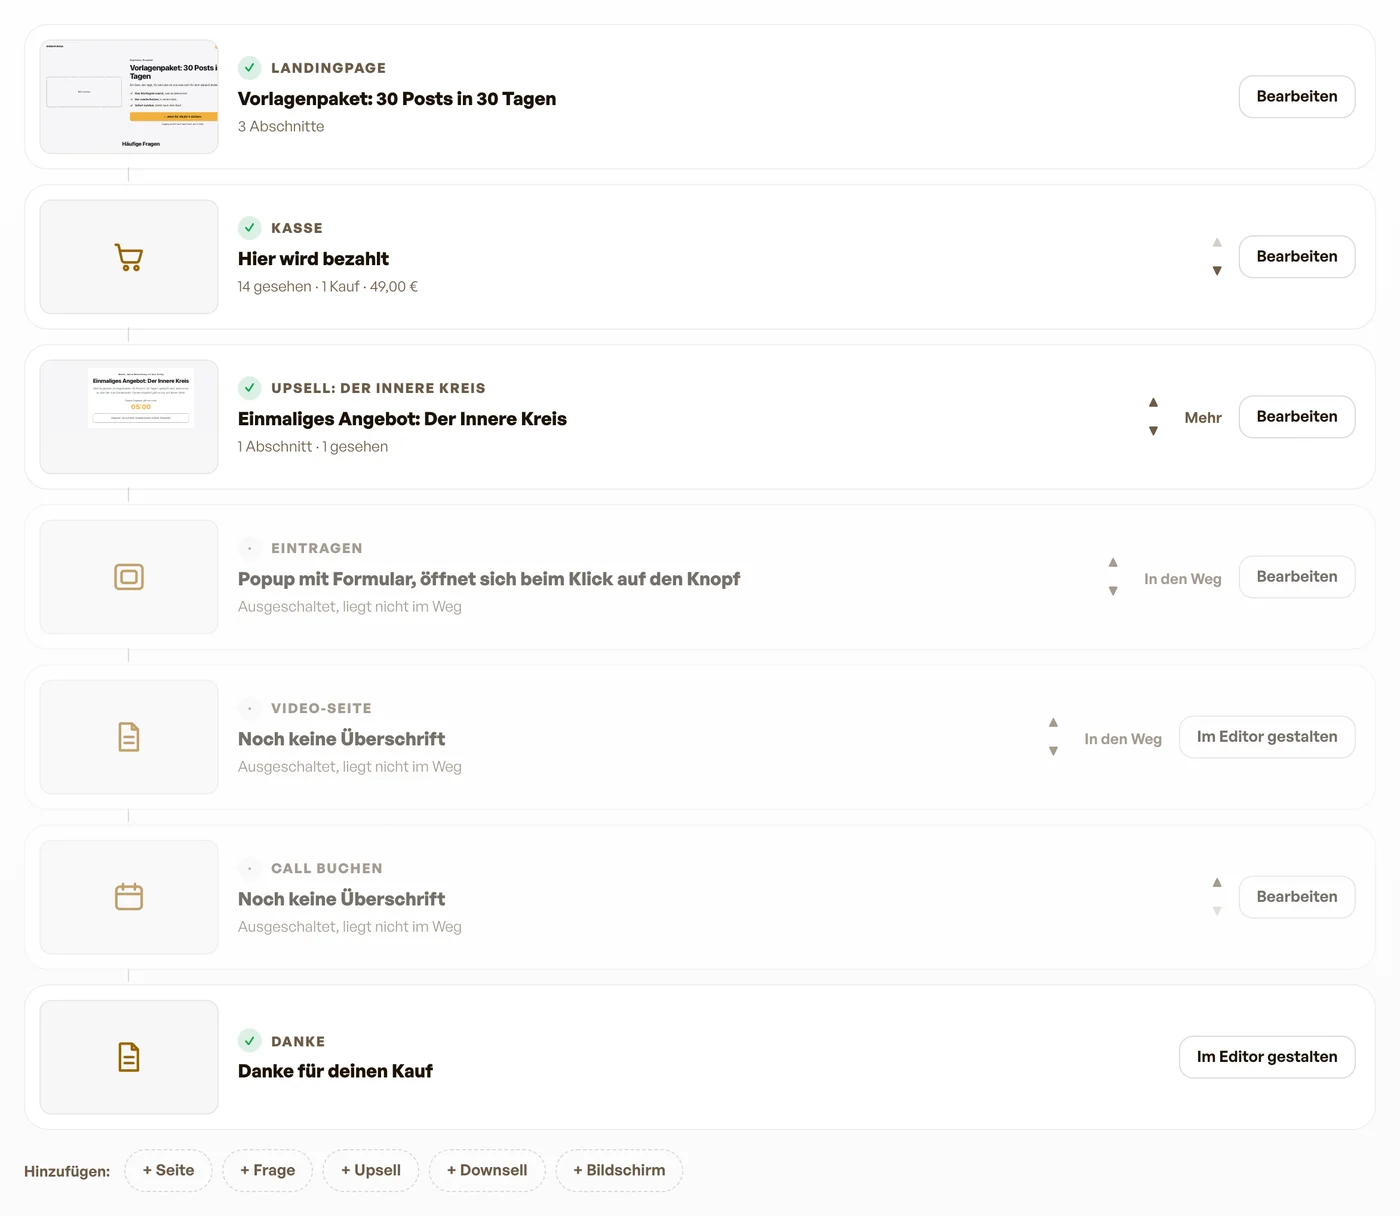Add a new Seite to the funnel
The height and width of the screenshot is (1216, 1400).
168,1170
